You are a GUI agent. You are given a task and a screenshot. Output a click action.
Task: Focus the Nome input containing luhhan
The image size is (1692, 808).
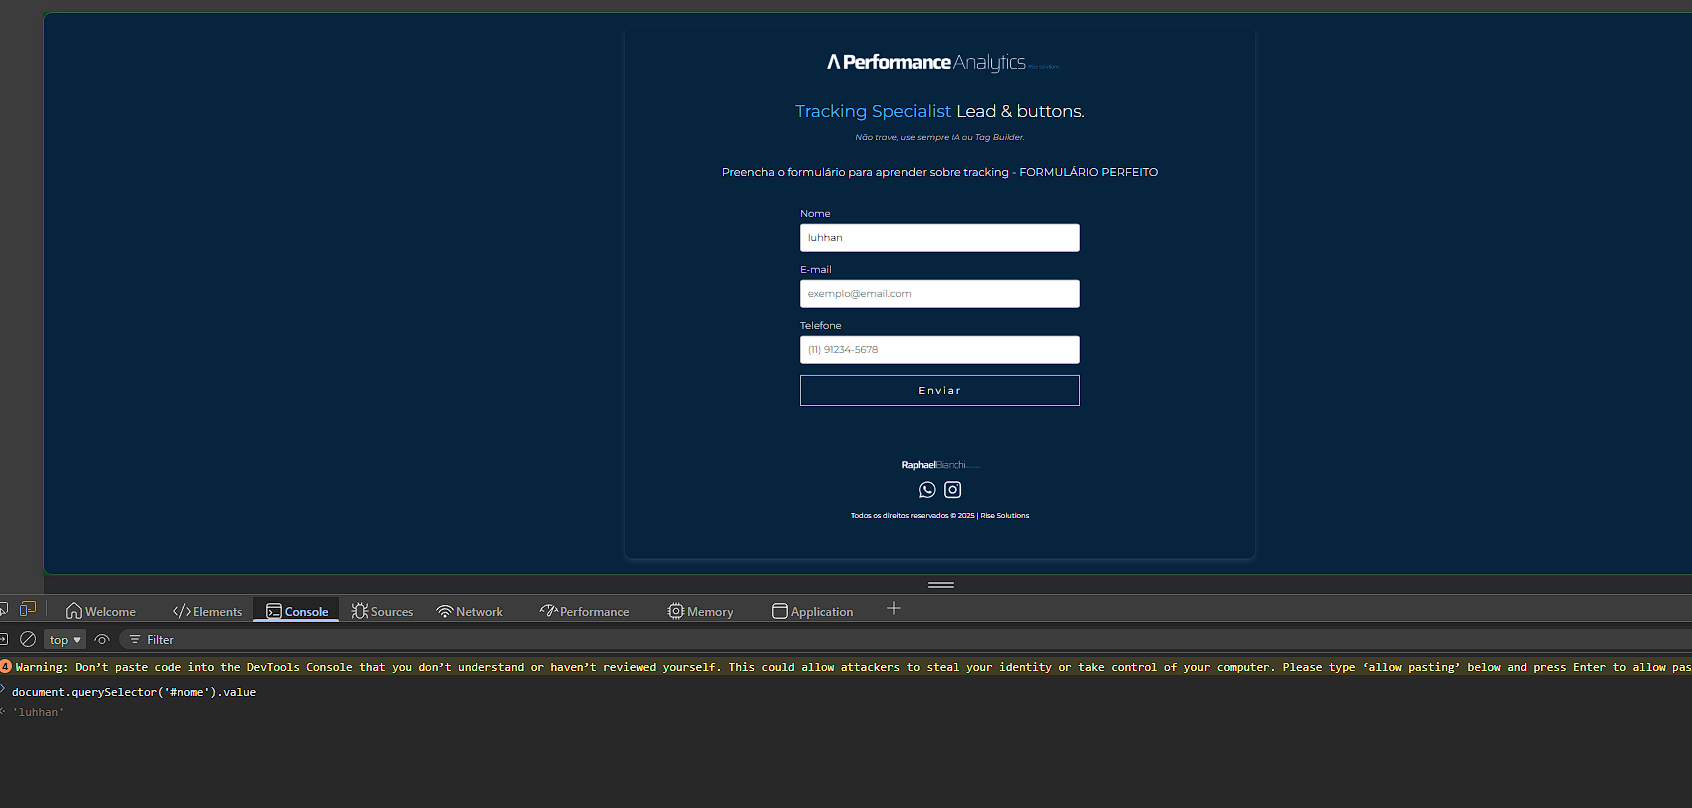pos(940,238)
